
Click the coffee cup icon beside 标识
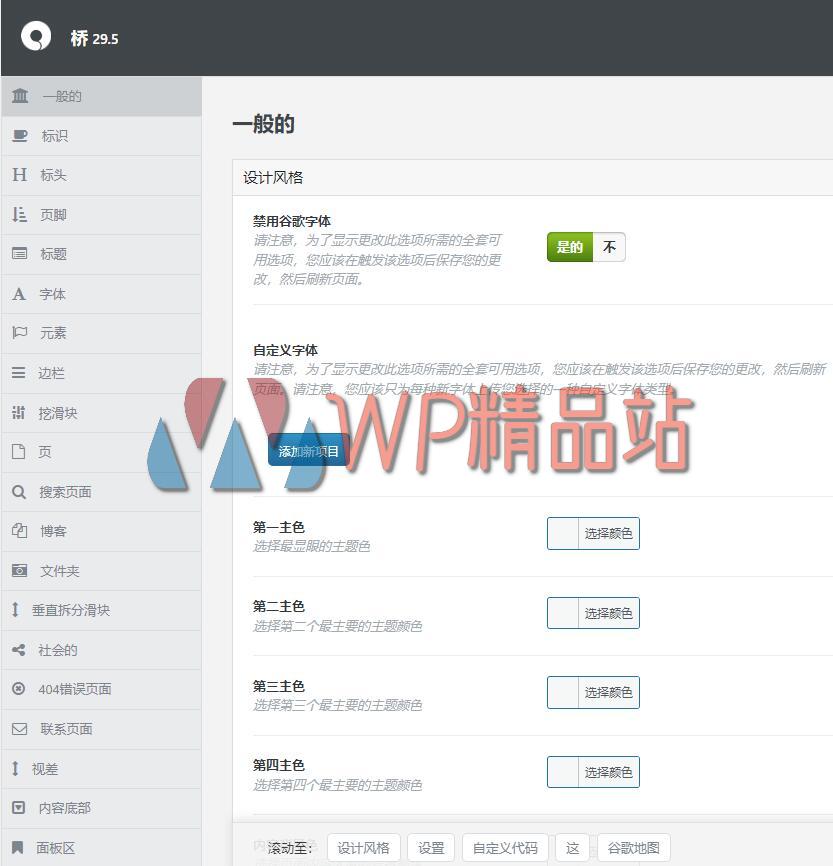19,136
